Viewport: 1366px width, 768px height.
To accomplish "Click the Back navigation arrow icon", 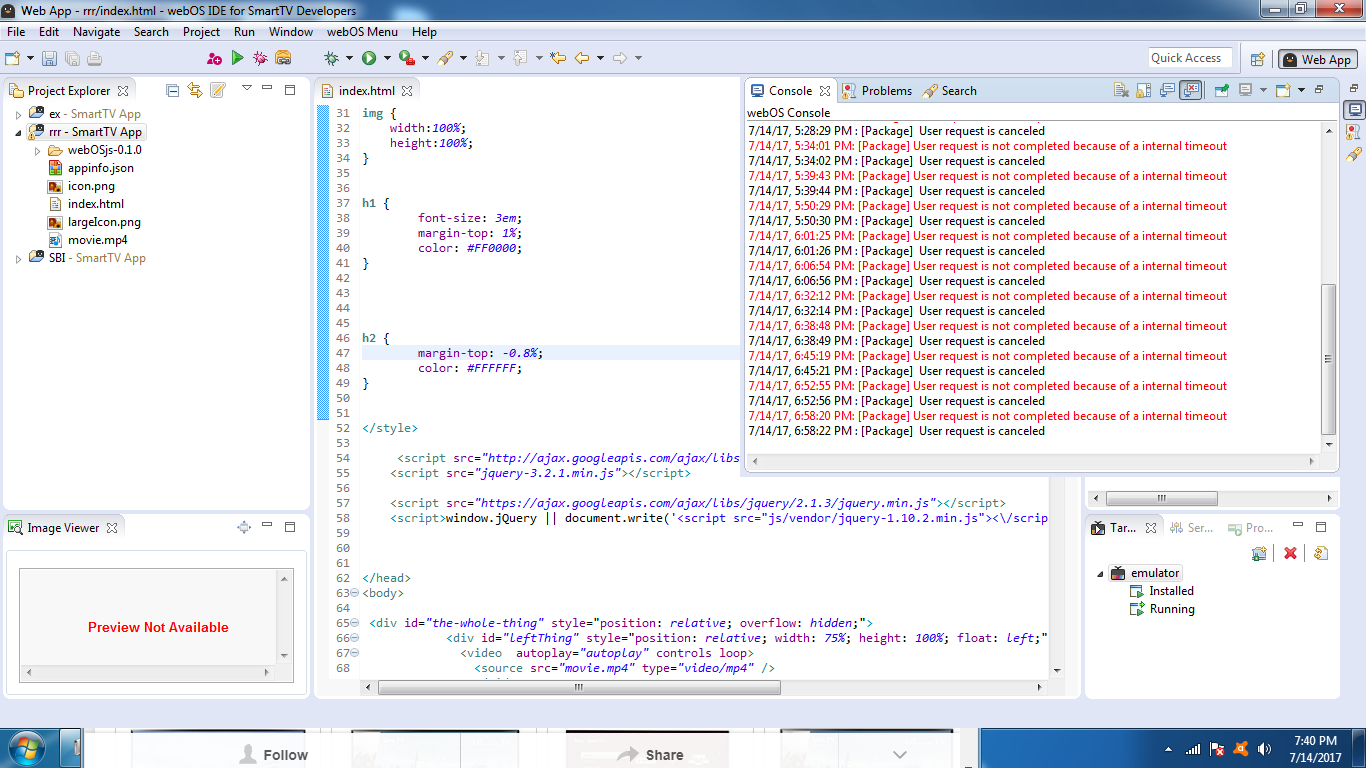I will (582, 58).
